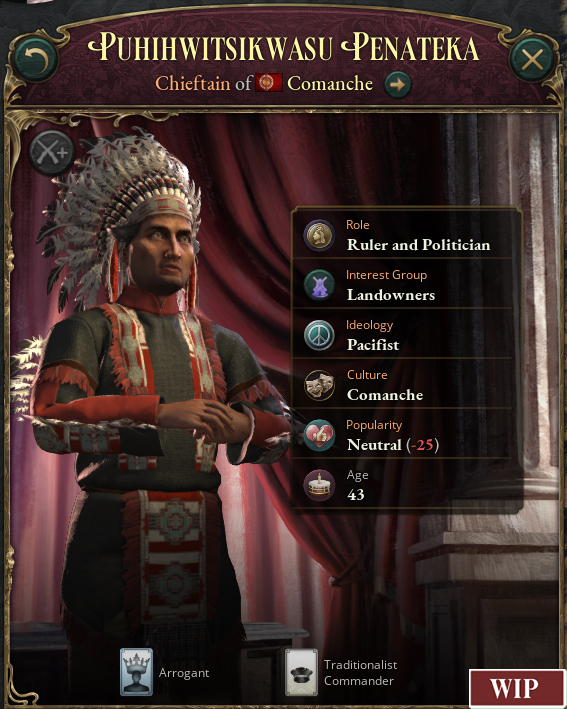
Task: Click the crossed rifles recruit commander icon
Action: pos(52,153)
